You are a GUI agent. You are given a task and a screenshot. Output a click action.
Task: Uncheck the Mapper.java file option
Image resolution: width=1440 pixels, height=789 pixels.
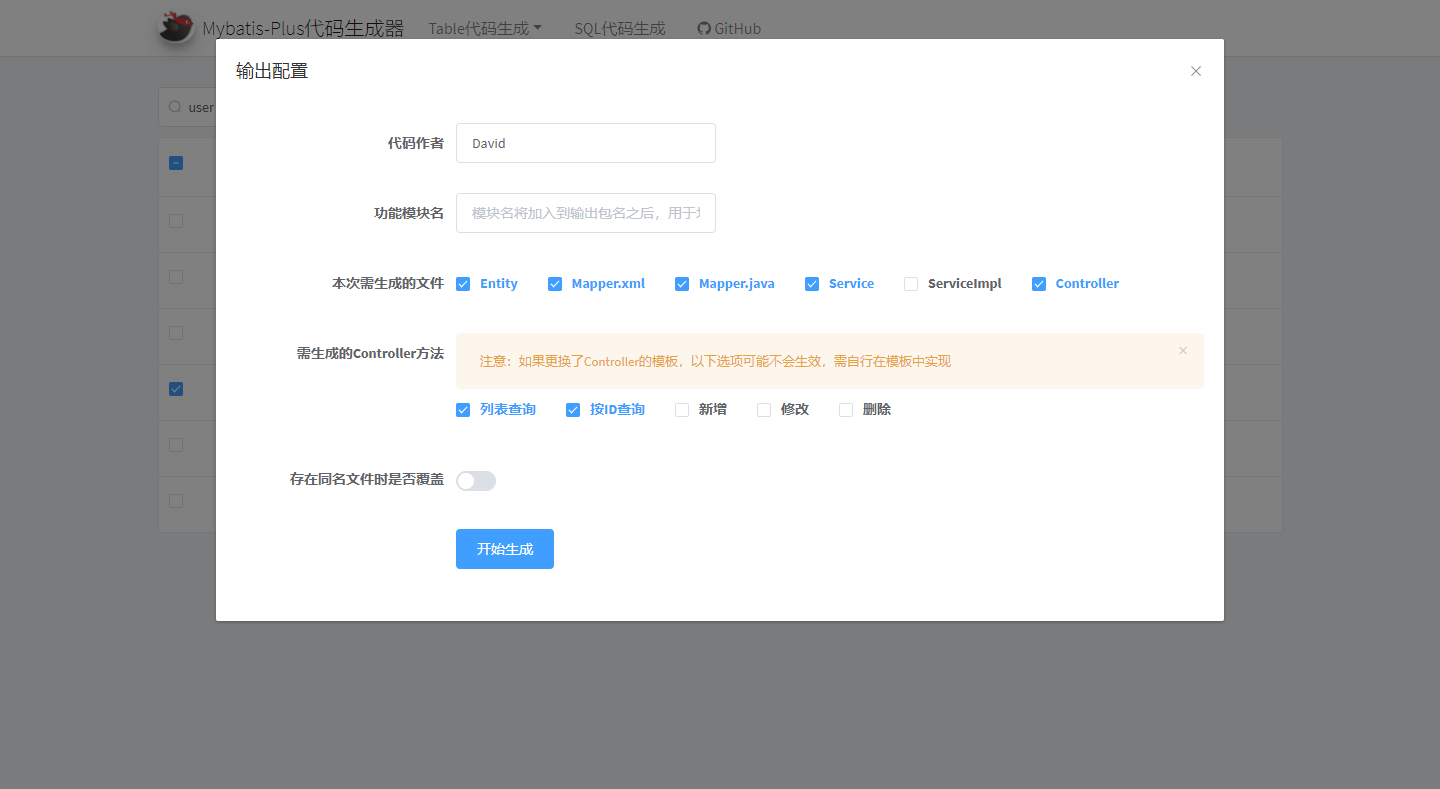[682, 284]
